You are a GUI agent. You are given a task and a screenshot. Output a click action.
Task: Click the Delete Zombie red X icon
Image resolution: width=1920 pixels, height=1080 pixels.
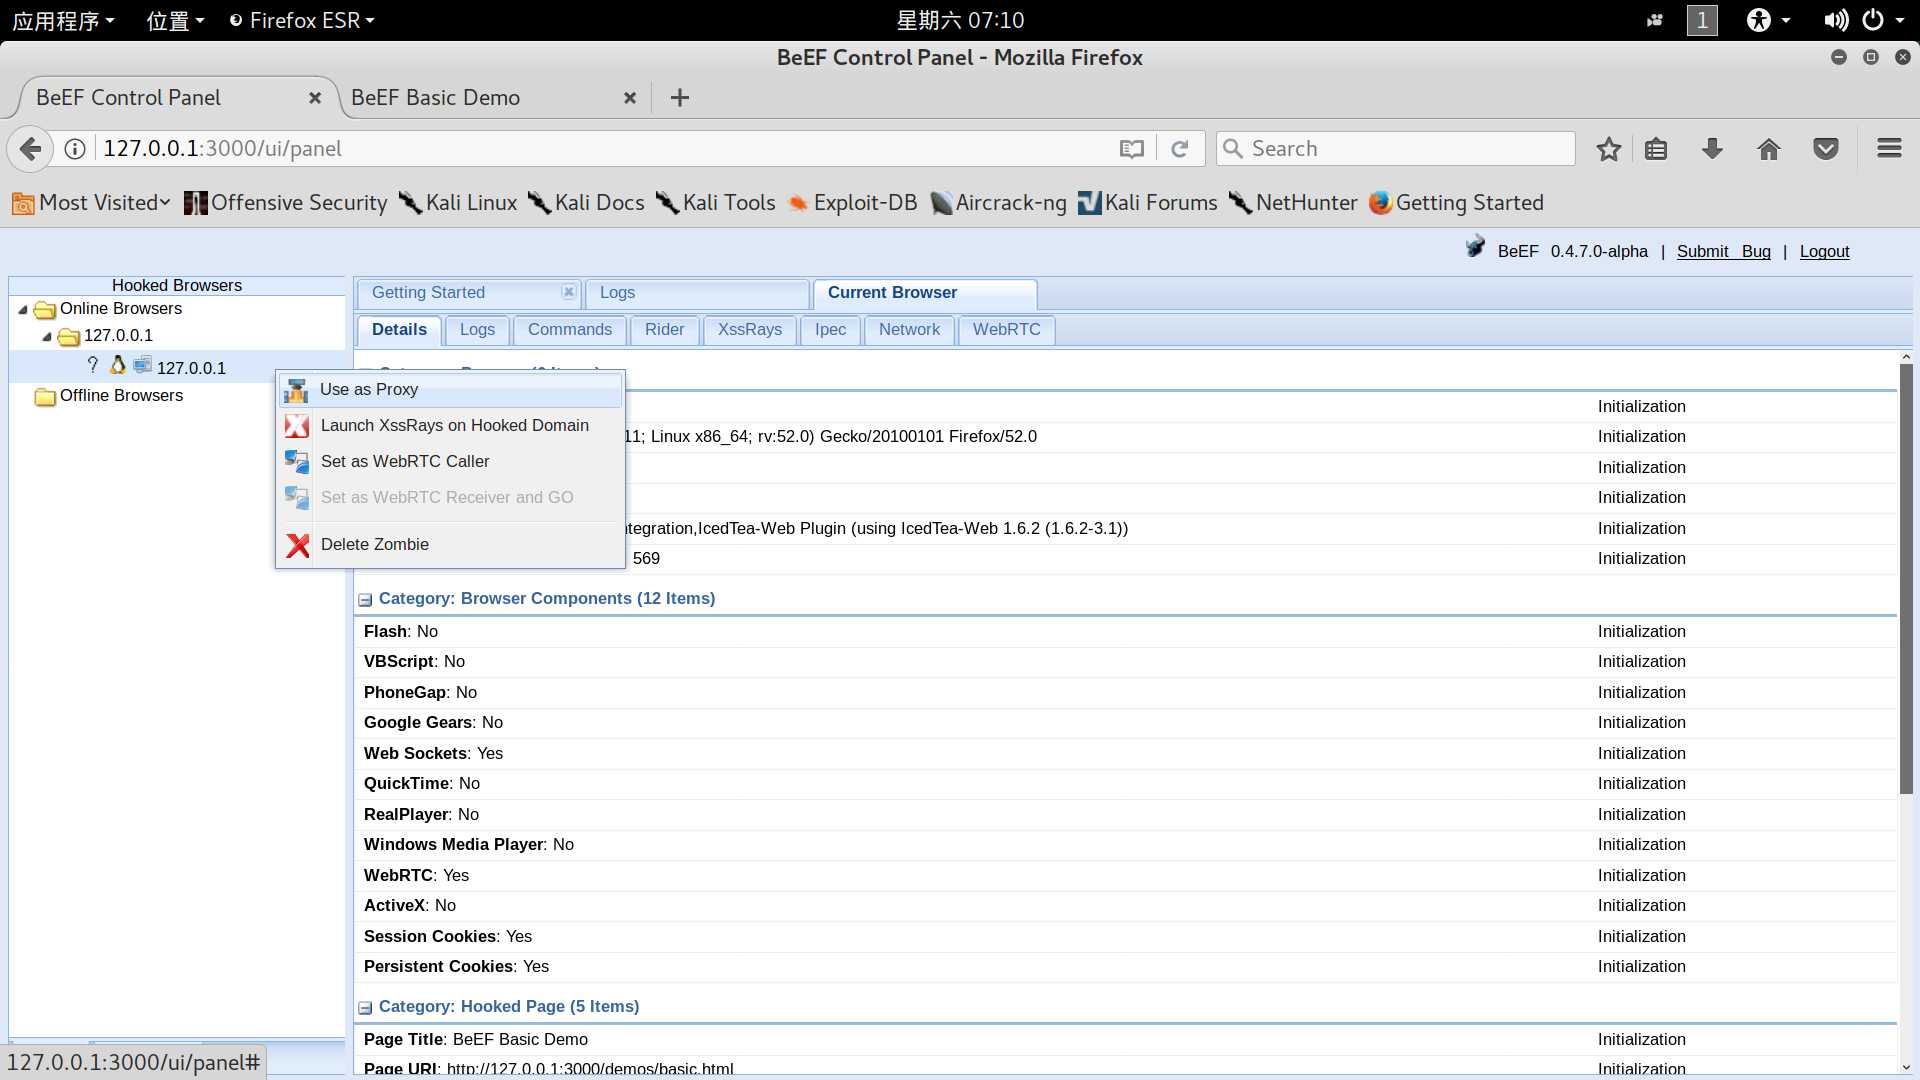297,545
